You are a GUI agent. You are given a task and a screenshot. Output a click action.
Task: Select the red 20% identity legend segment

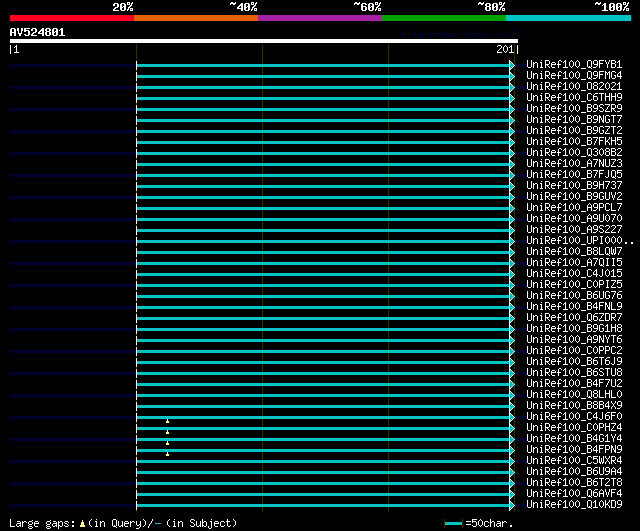(x=72, y=18)
